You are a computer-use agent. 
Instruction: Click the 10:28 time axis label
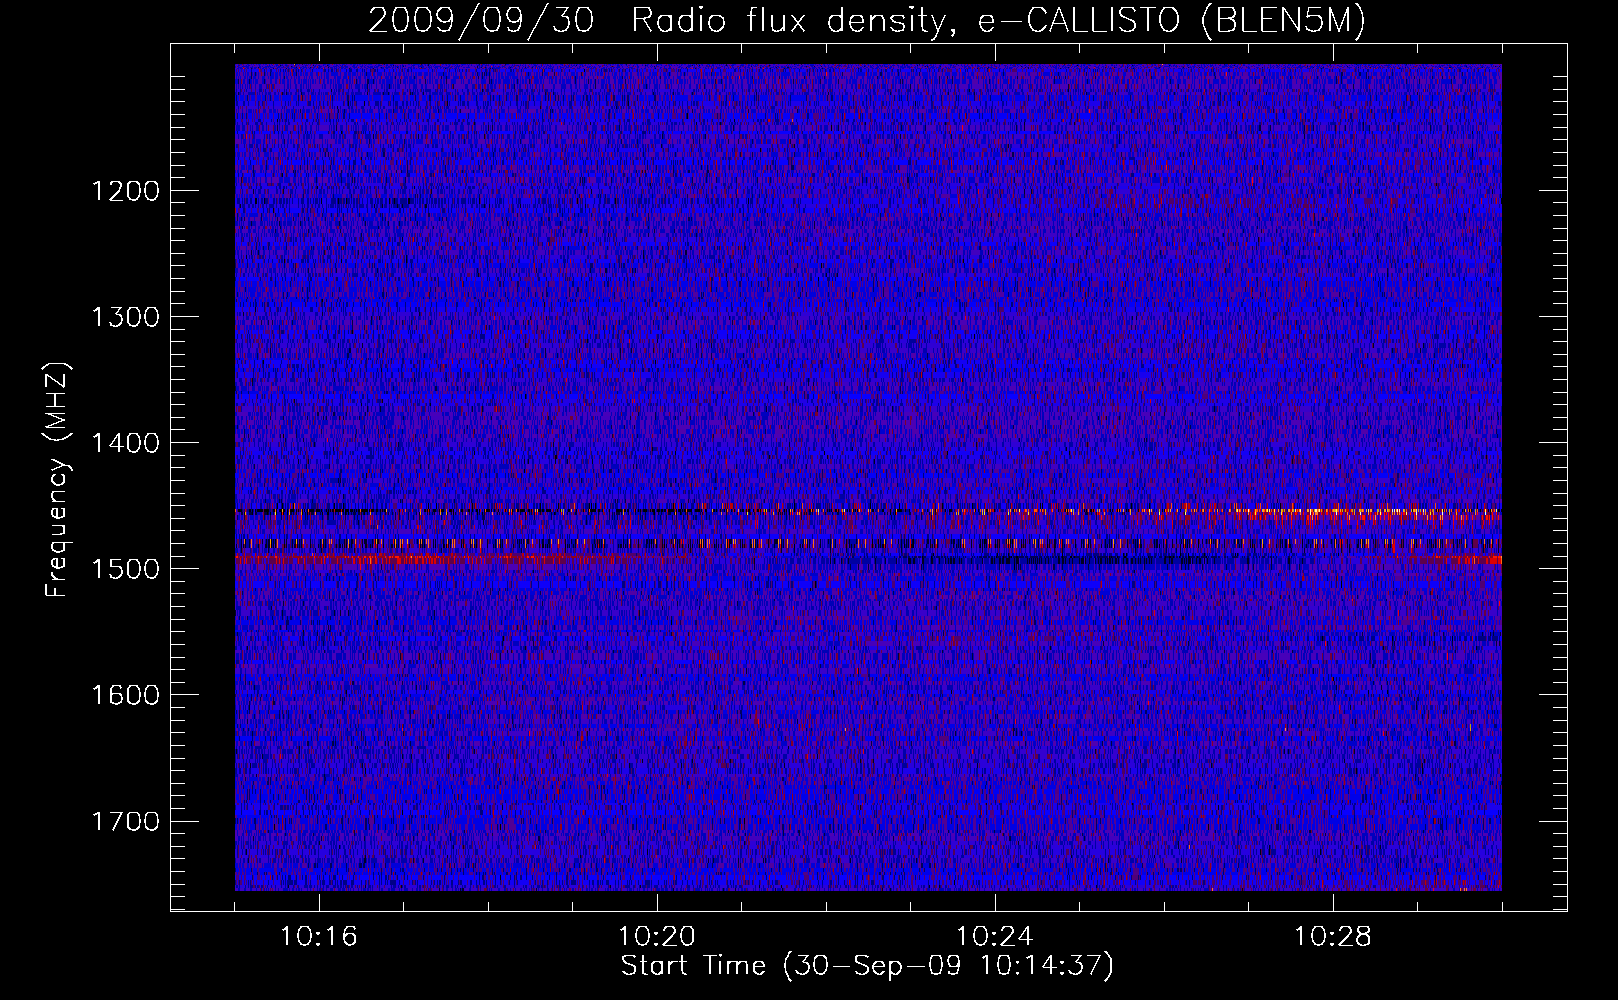1333,937
